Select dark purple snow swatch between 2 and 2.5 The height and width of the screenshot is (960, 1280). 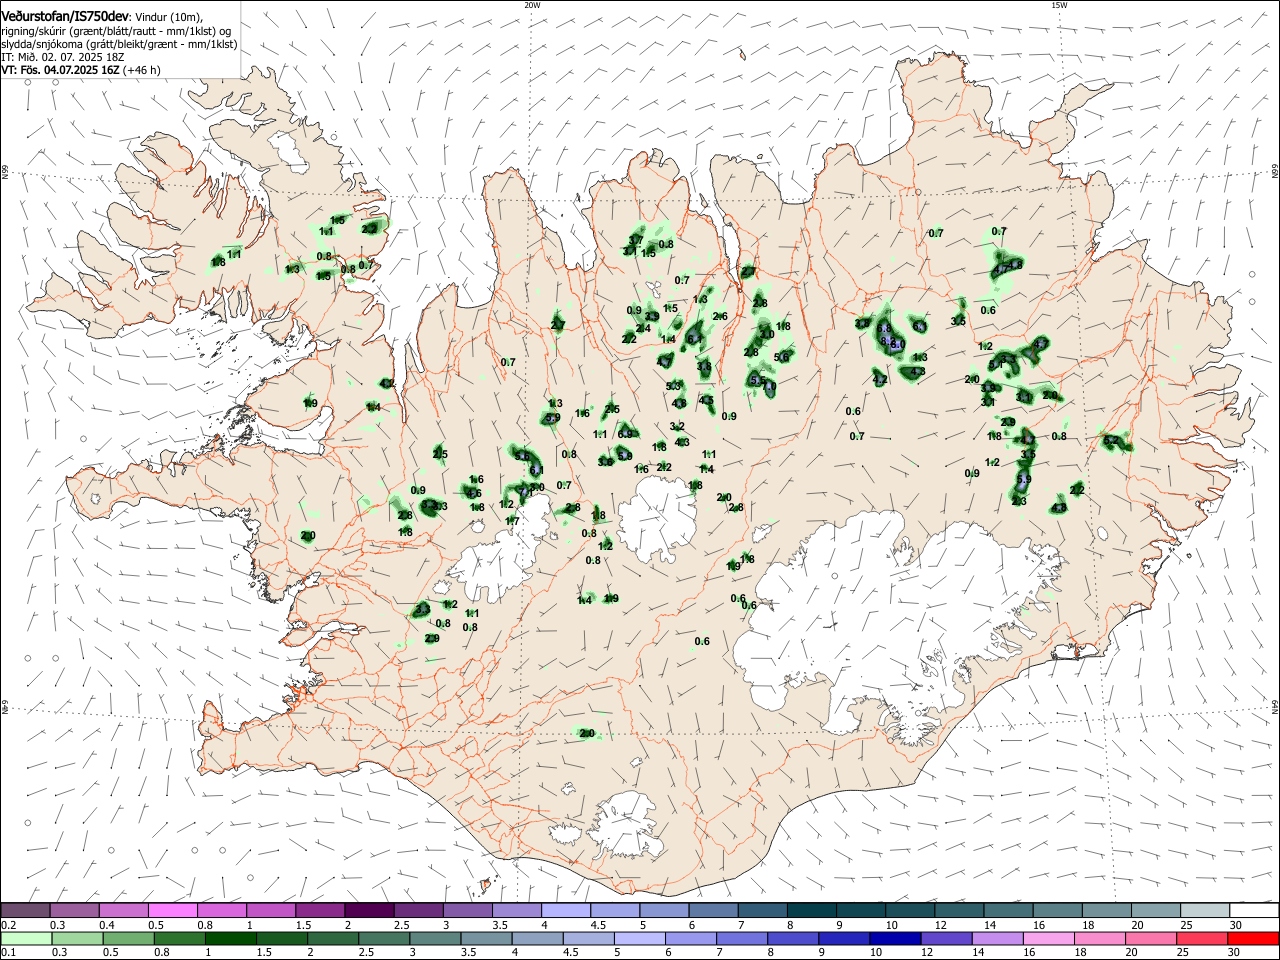click(368, 911)
